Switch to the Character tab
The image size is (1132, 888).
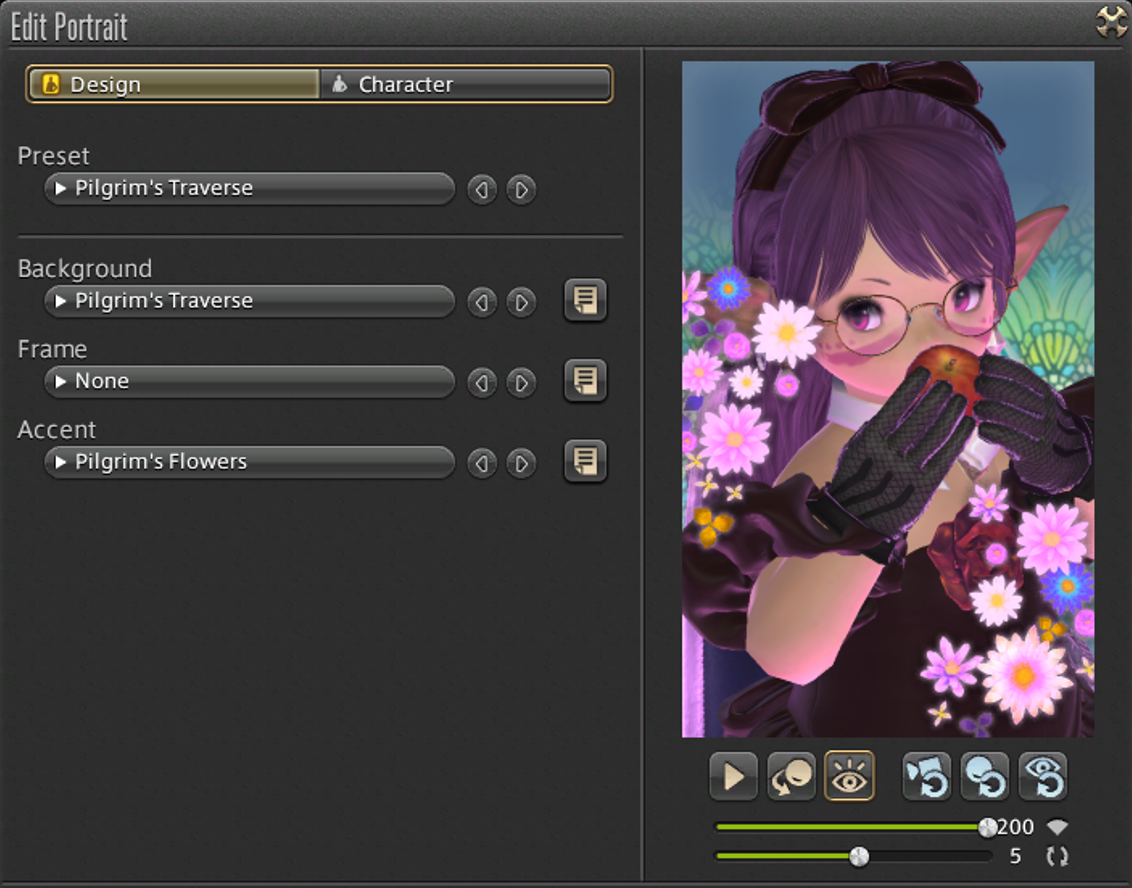point(465,84)
